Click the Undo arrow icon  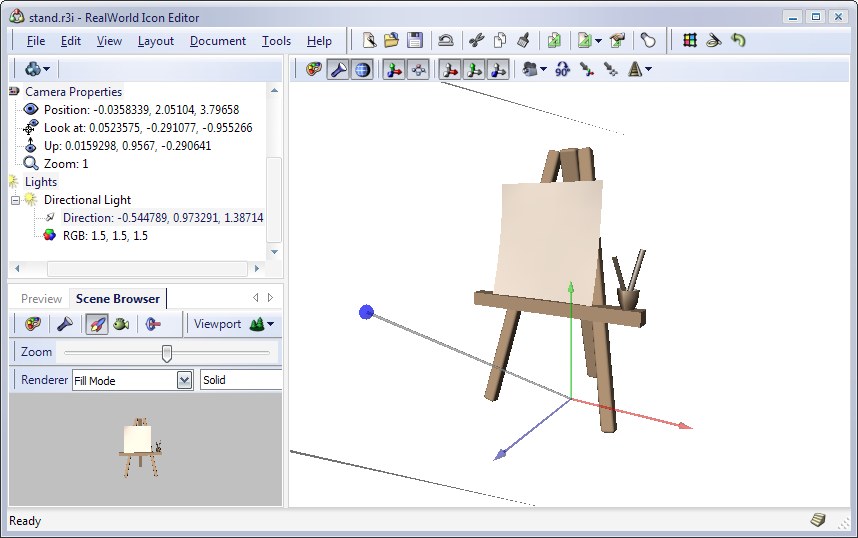coord(446,41)
